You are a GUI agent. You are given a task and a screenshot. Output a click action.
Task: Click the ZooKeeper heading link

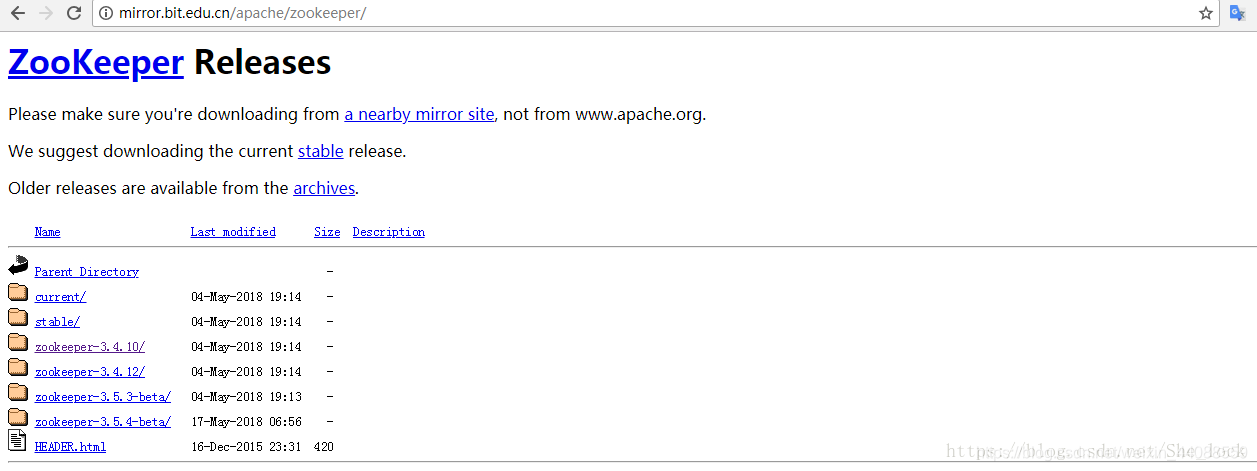[x=96, y=62]
